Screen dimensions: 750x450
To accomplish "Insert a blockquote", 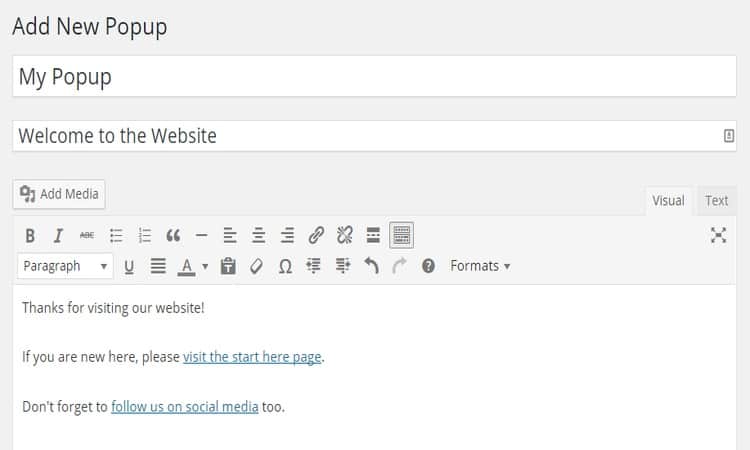I will (173, 236).
